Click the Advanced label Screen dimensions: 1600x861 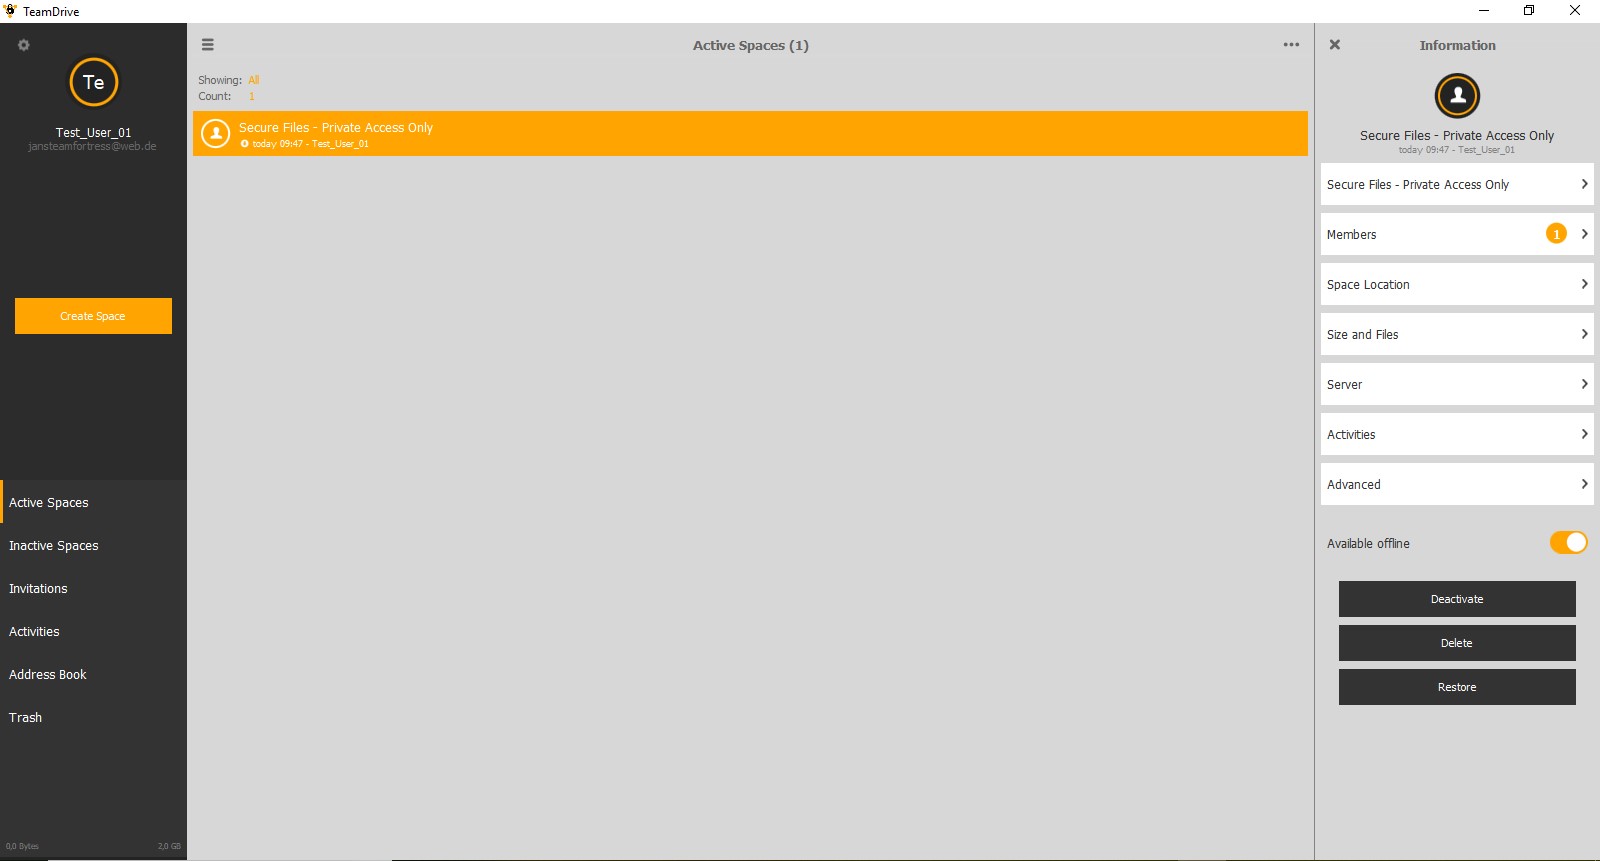[1353, 484]
